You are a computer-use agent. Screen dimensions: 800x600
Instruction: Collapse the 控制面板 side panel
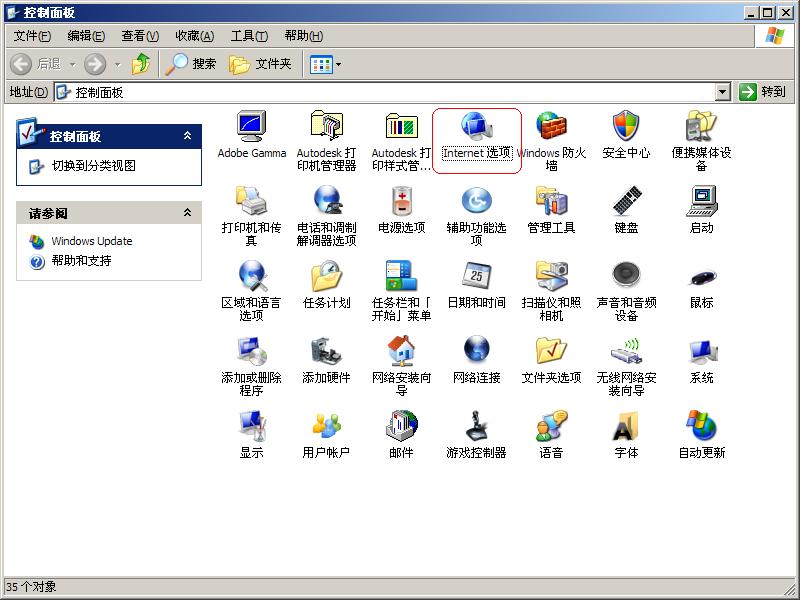[x=188, y=136]
